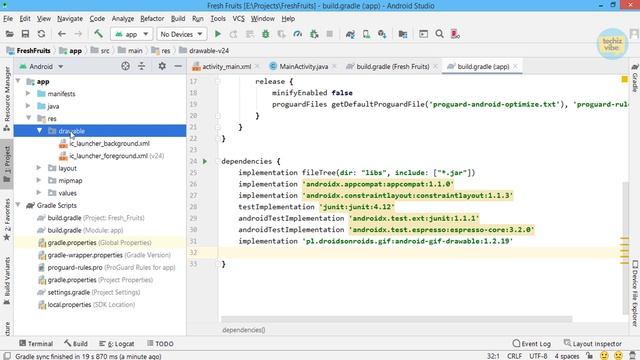Open the Event Log
The width and height of the screenshot is (640, 360).
click(531, 344)
